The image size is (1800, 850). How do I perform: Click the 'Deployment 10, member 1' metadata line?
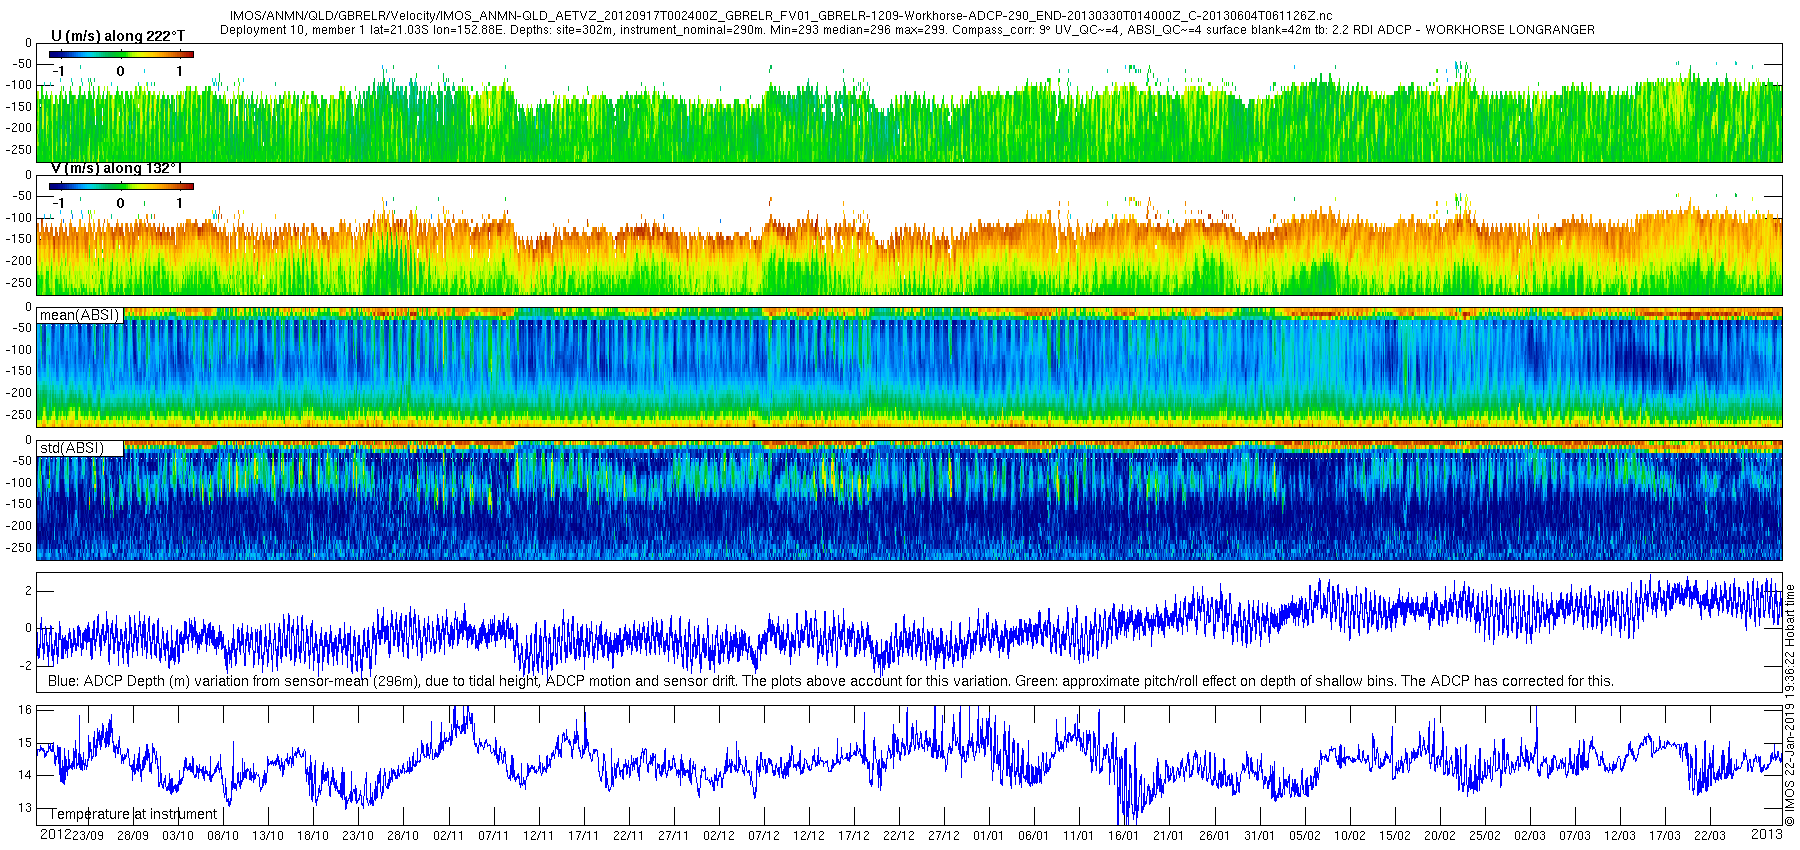907,30
